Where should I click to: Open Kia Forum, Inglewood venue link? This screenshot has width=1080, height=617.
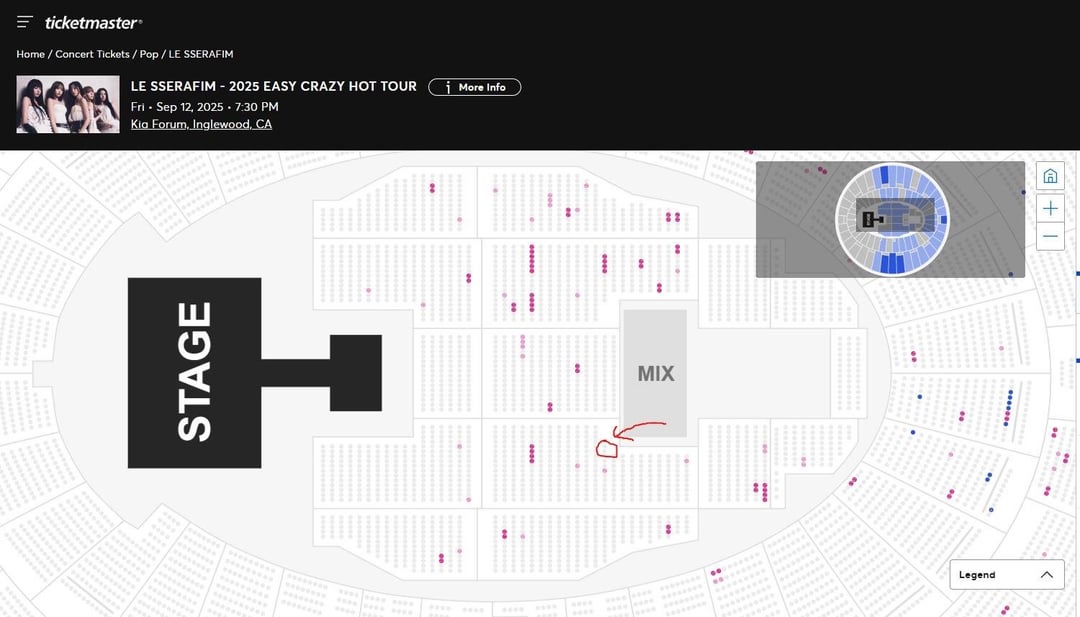point(201,124)
